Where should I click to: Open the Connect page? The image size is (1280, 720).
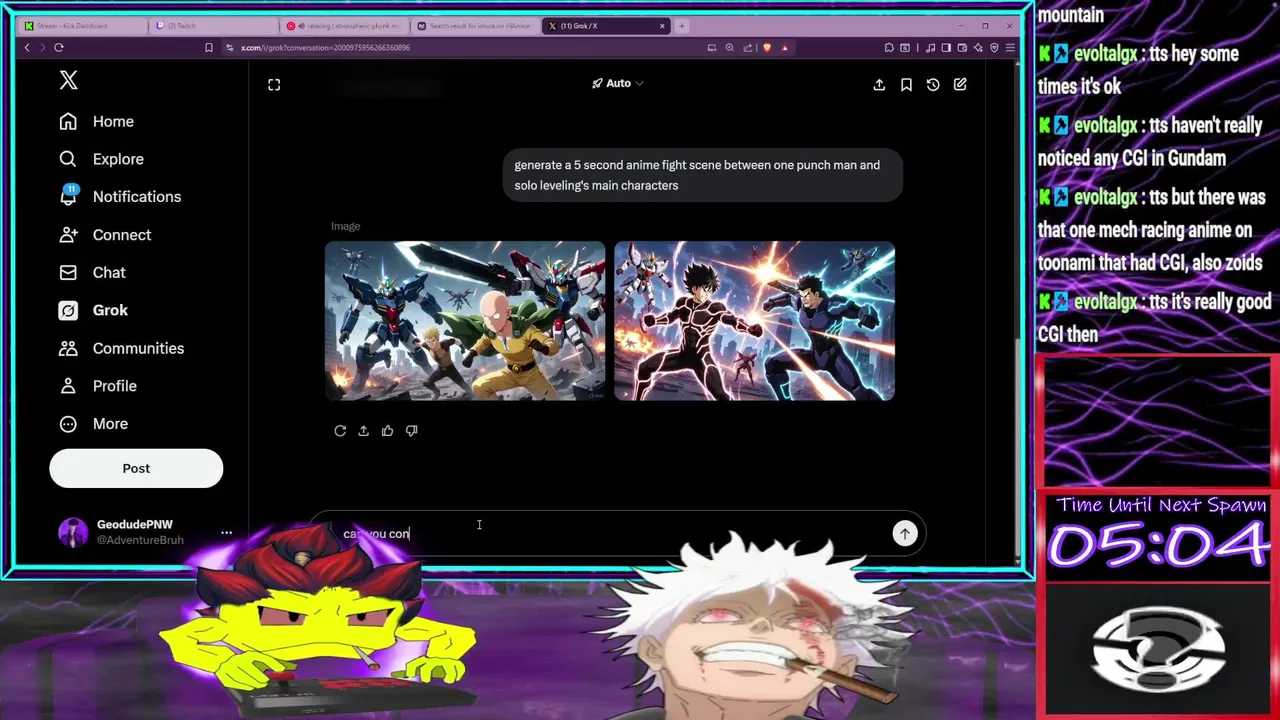coord(105,235)
